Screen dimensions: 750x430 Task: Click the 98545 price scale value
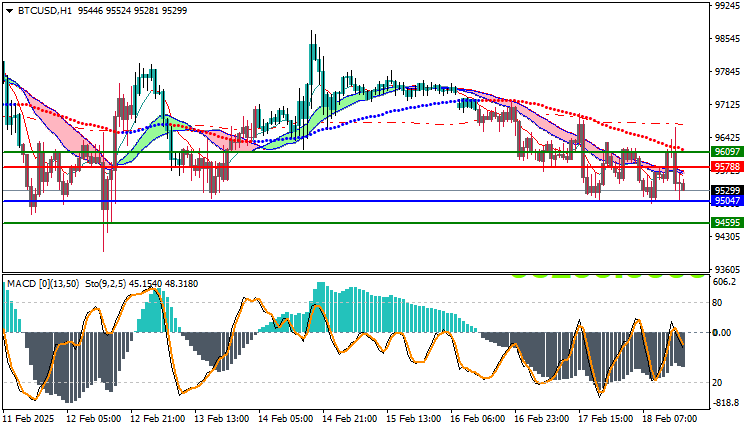pos(727,39)
